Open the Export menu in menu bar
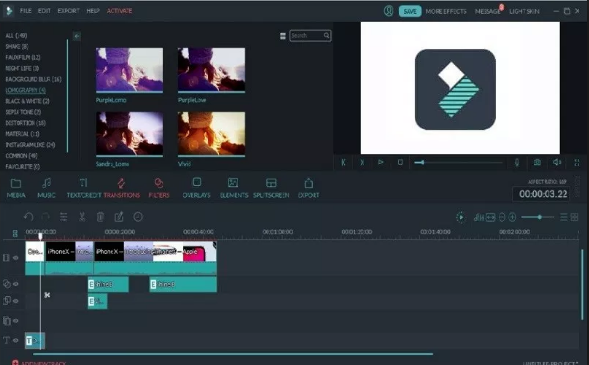Viewport: 589px width, 365px height. [68, 11]
